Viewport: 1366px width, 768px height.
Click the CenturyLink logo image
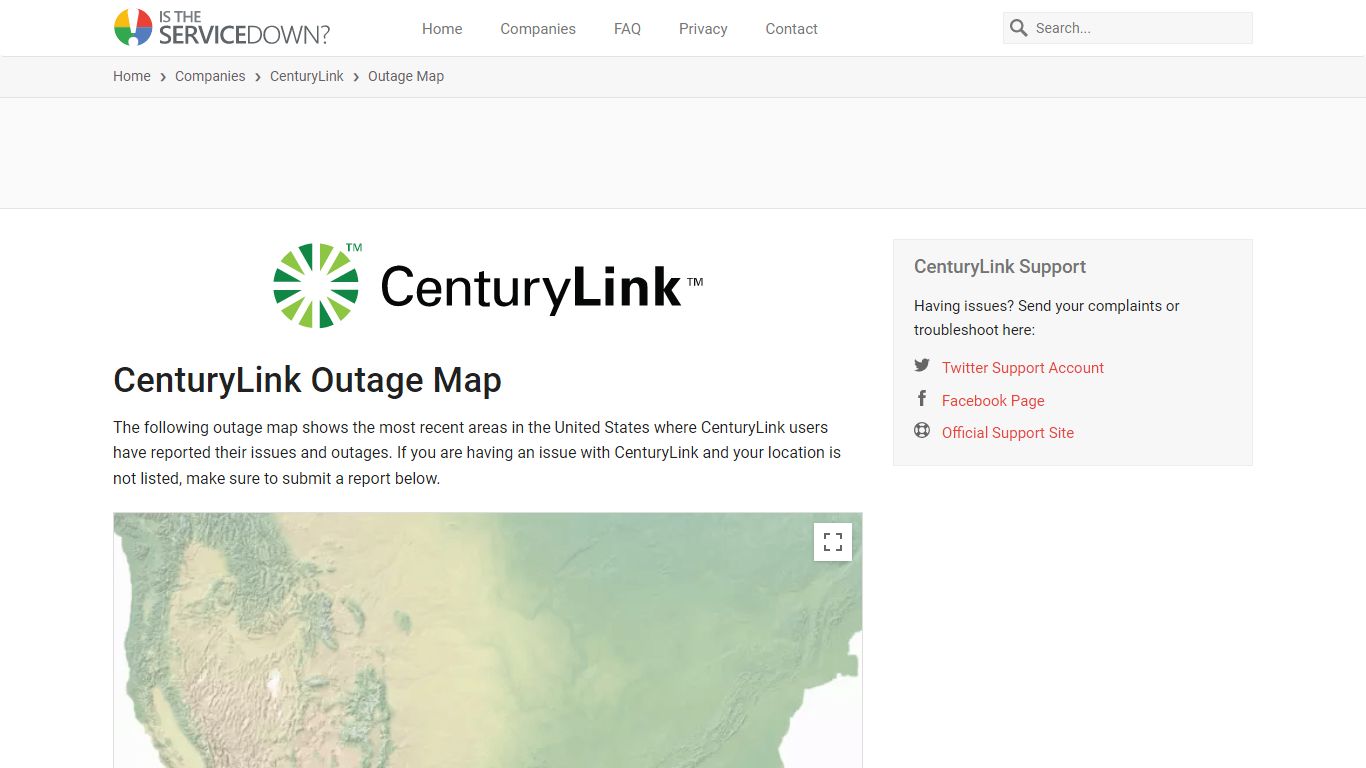coord(488,285)
